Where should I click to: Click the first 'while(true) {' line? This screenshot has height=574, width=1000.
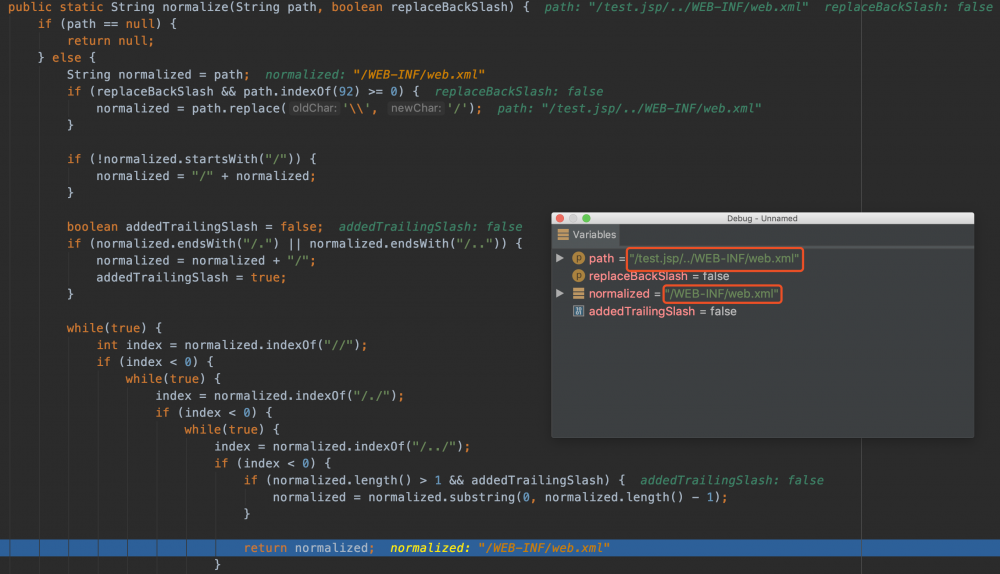[x=114, y=328]
